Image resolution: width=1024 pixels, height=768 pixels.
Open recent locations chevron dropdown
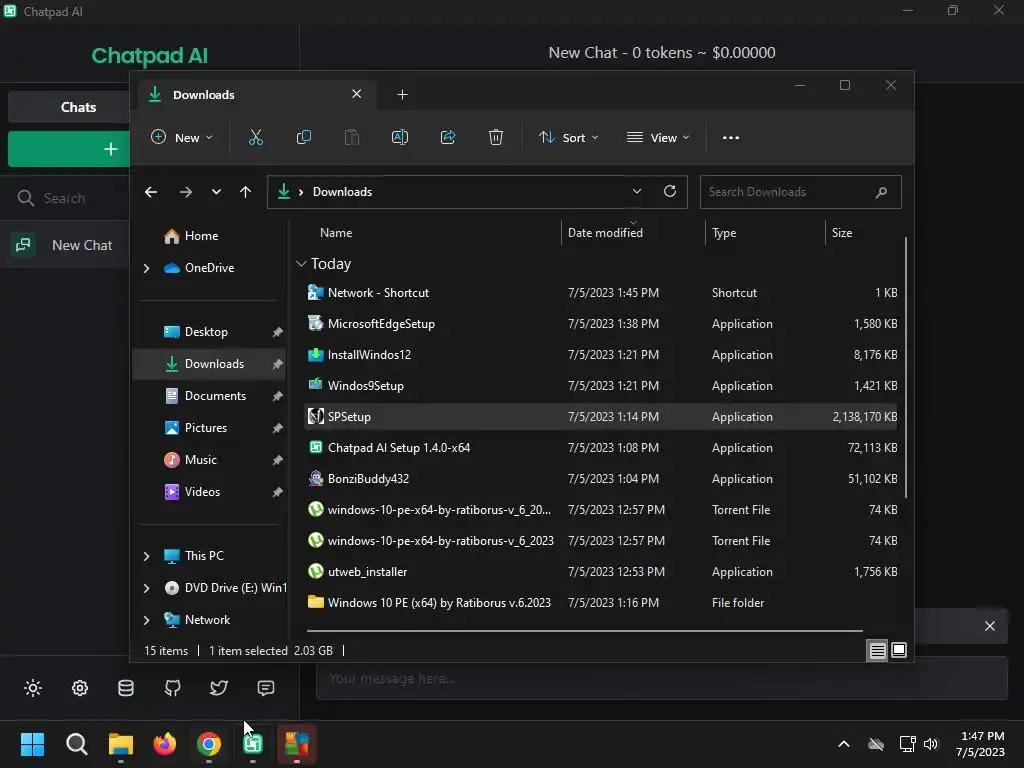(x=216, y=192)
